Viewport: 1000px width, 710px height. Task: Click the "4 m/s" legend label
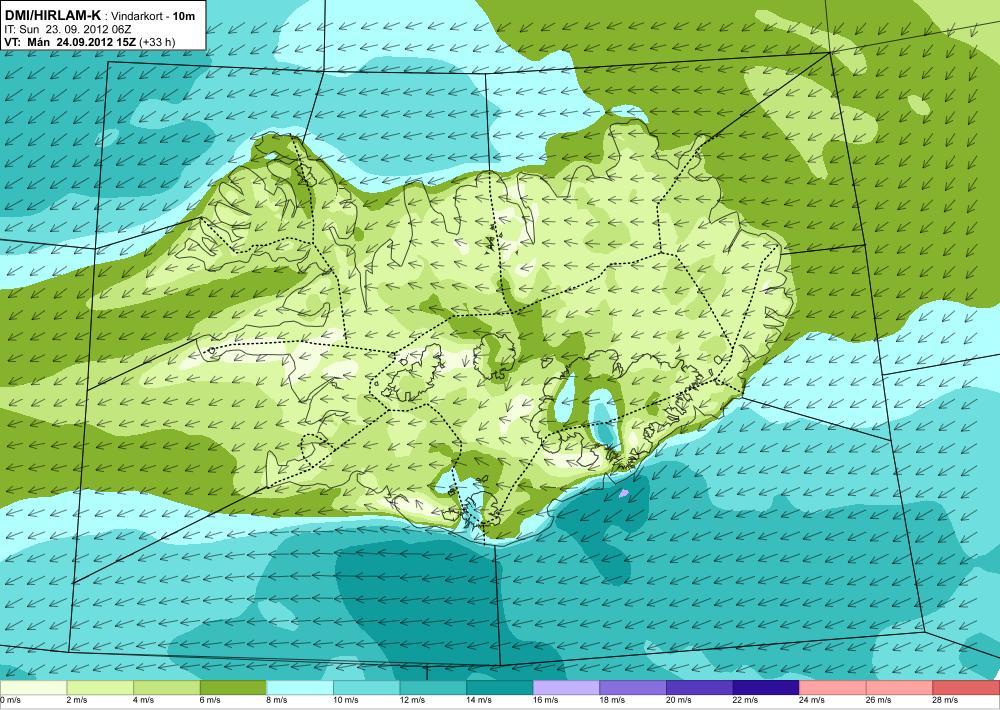(143, 700)
